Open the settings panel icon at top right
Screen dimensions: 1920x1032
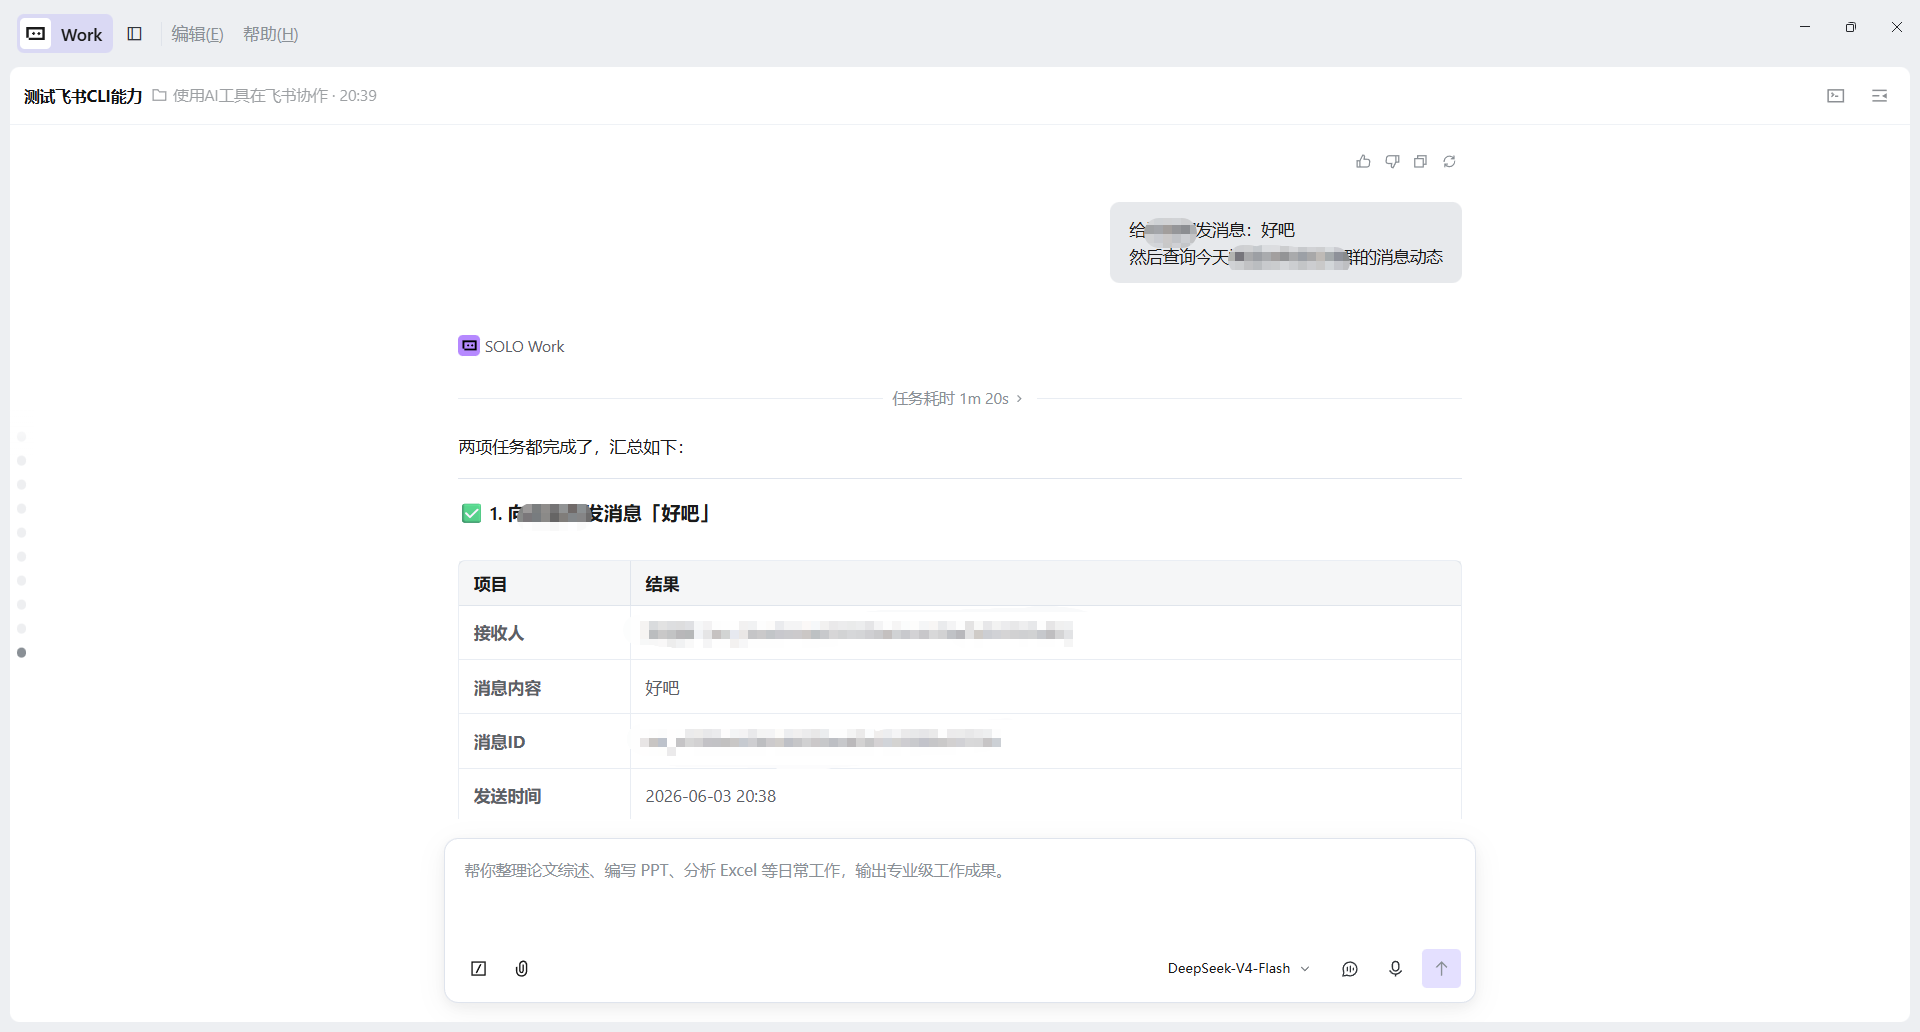point(1880,96)
